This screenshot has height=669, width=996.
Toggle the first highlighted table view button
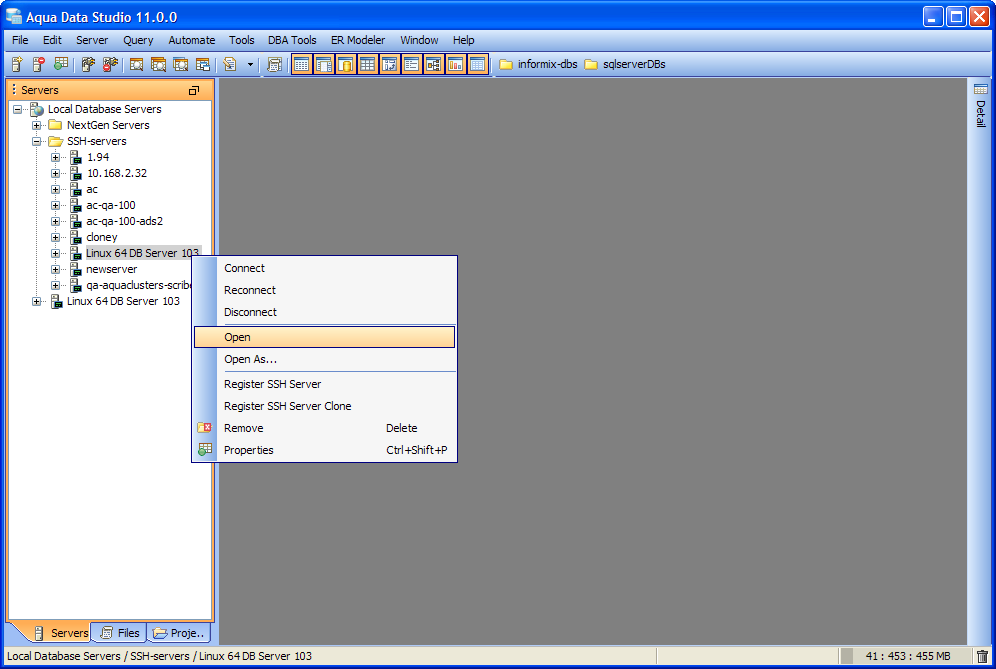point(302,64)
